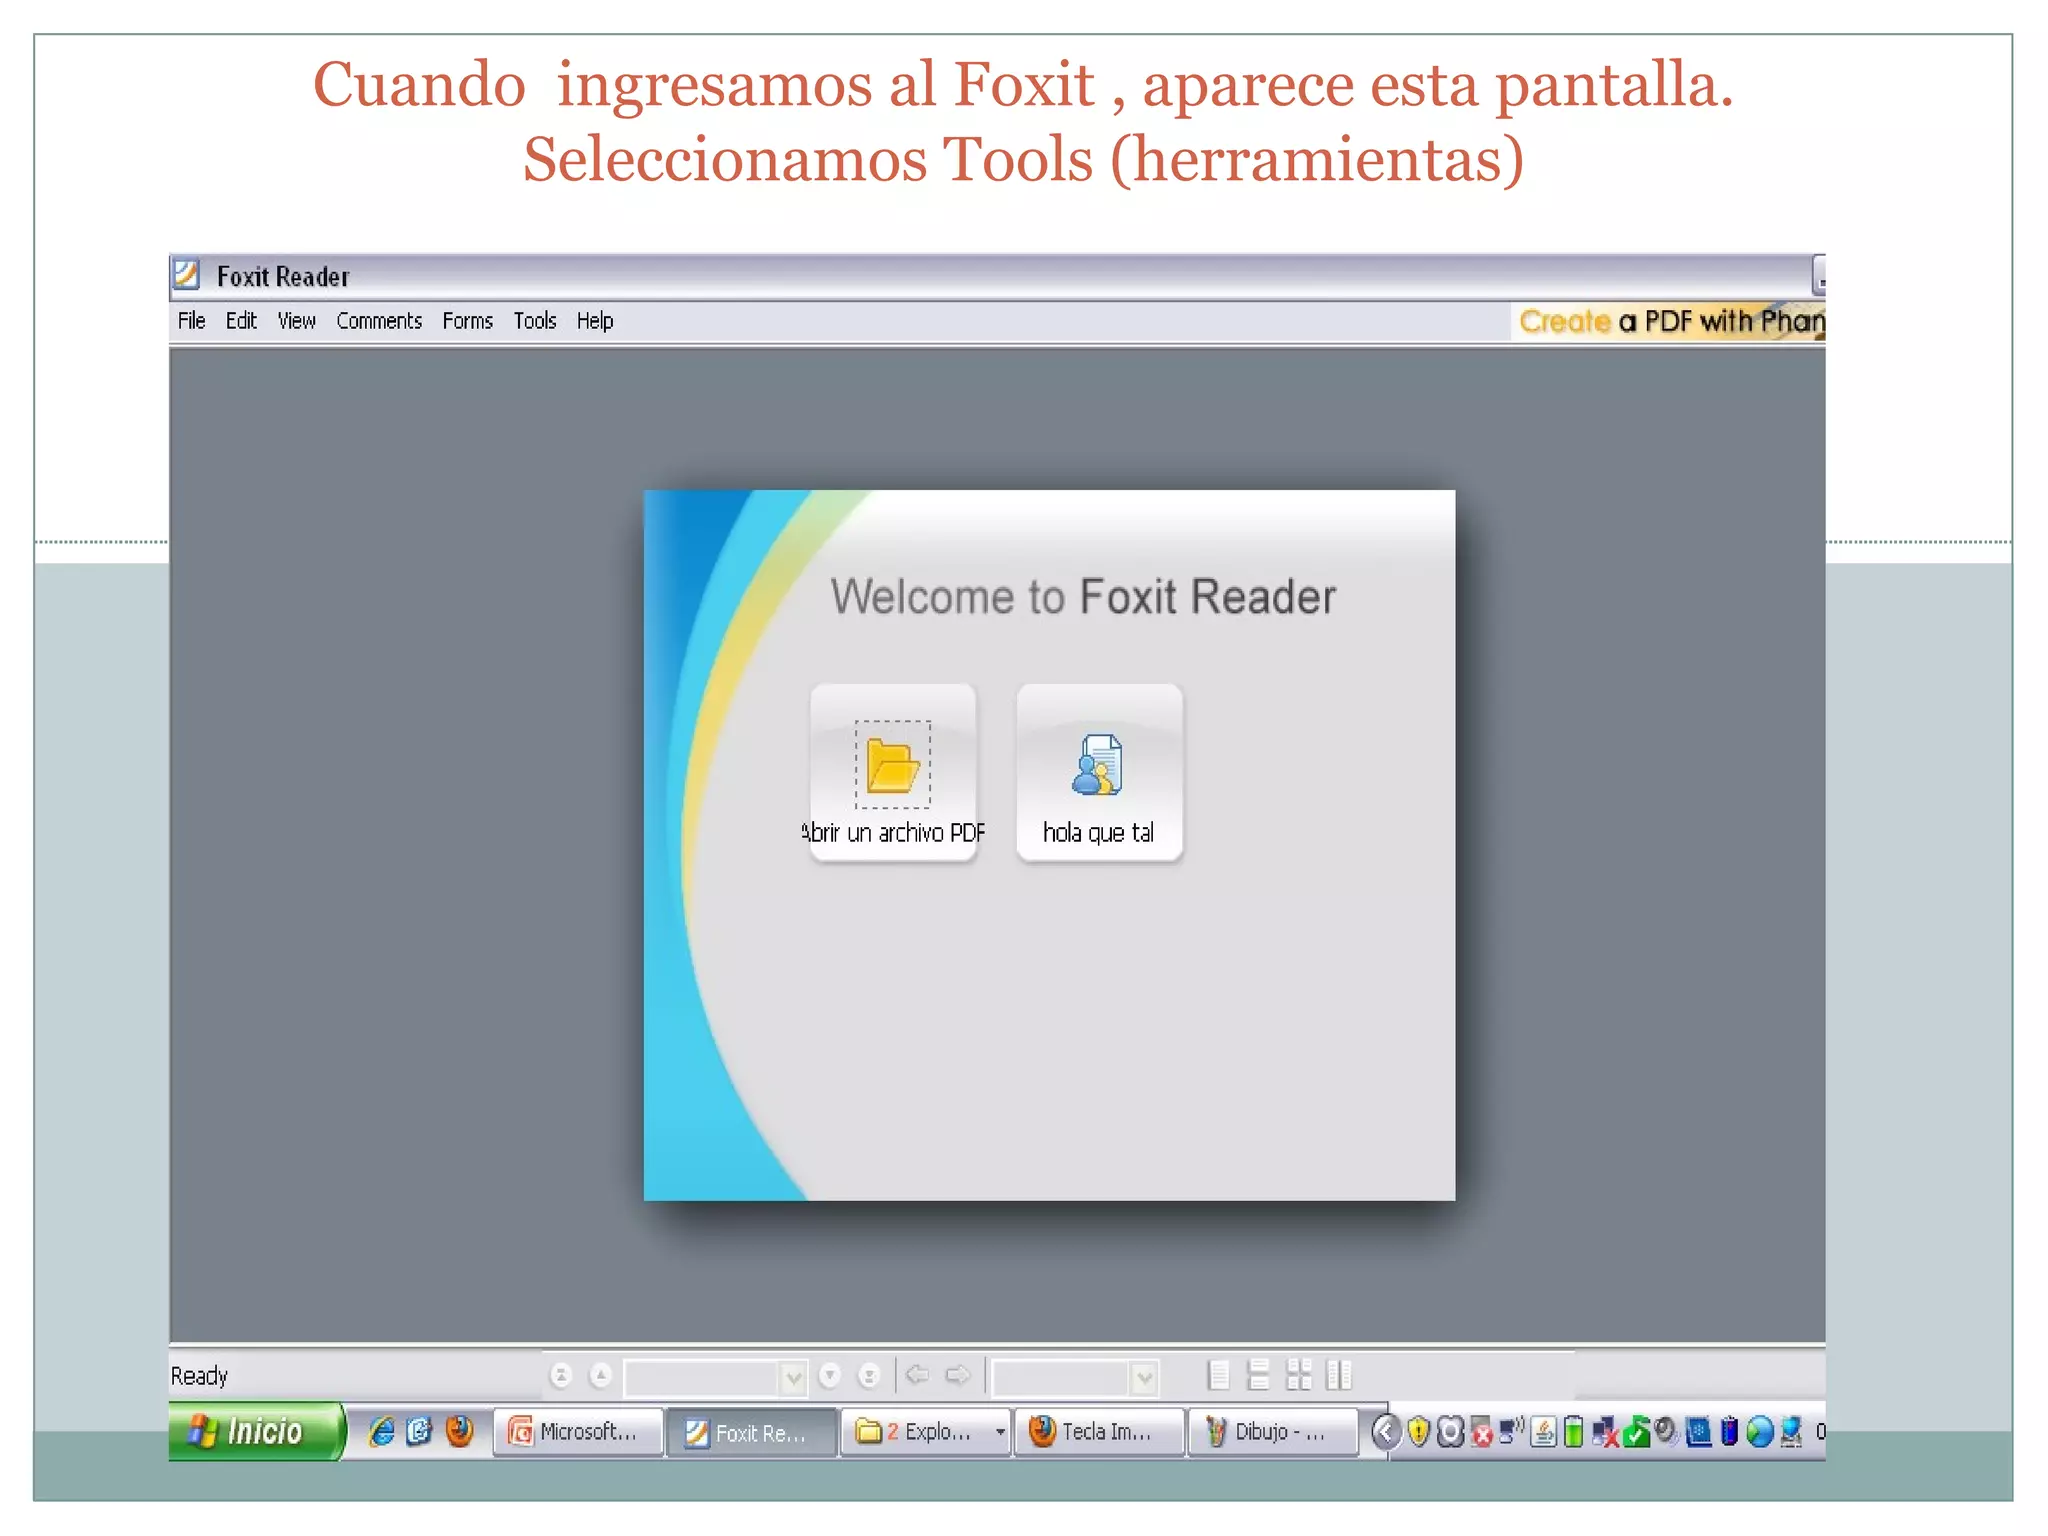Go to first page navigation icon
2048x1536 pixels.
[x=561, y=1376]
